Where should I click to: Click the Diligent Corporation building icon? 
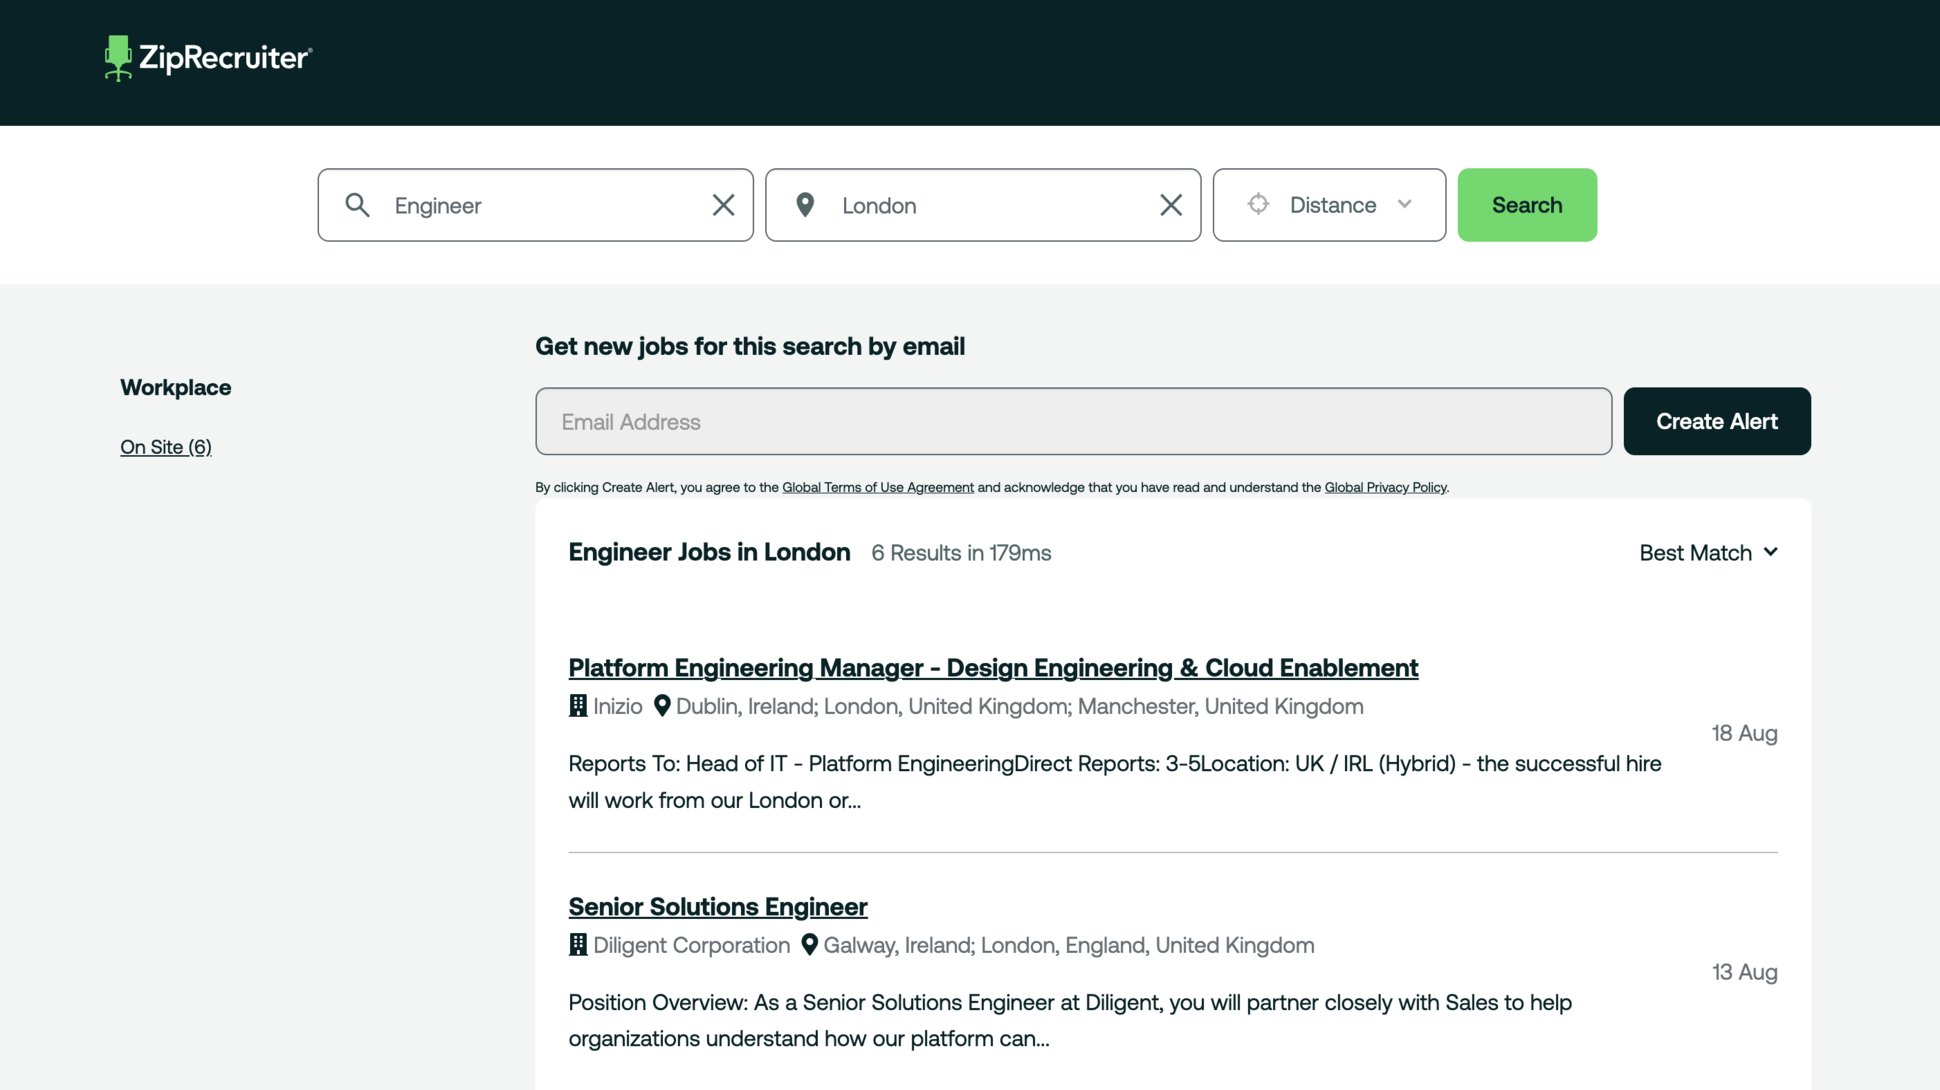click(578, 945)
